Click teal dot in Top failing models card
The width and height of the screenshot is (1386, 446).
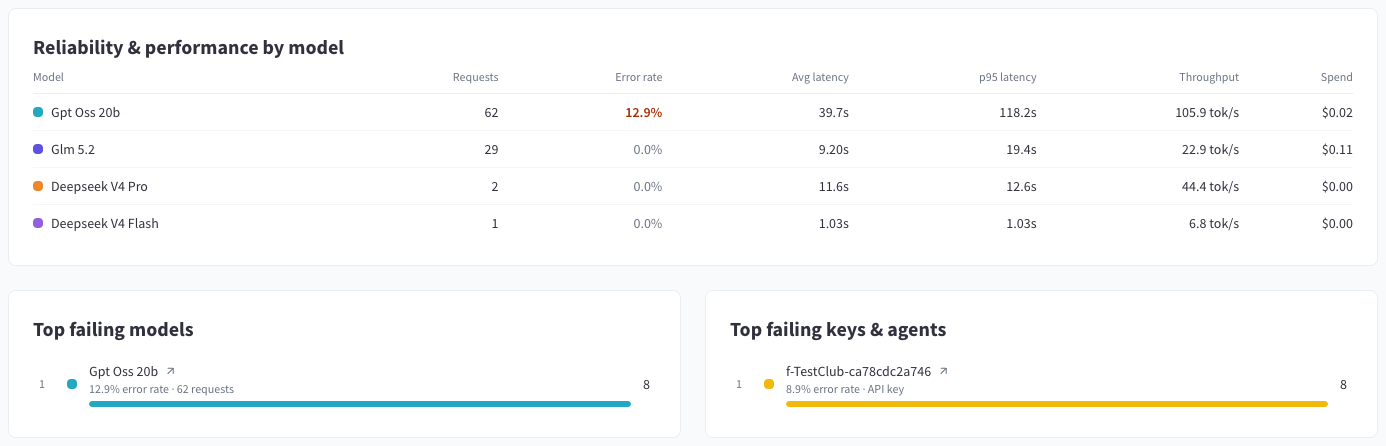(x=72, y=384)
